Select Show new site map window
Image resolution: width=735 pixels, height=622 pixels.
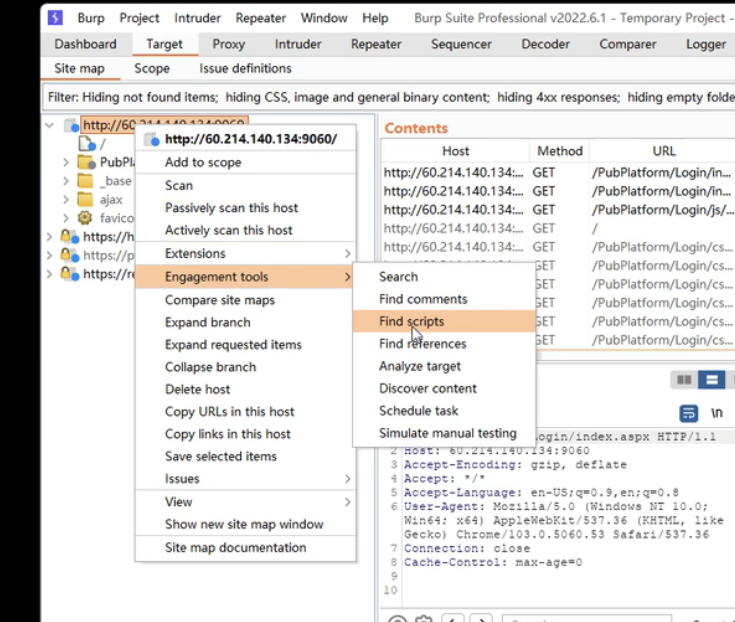[246, 524]
